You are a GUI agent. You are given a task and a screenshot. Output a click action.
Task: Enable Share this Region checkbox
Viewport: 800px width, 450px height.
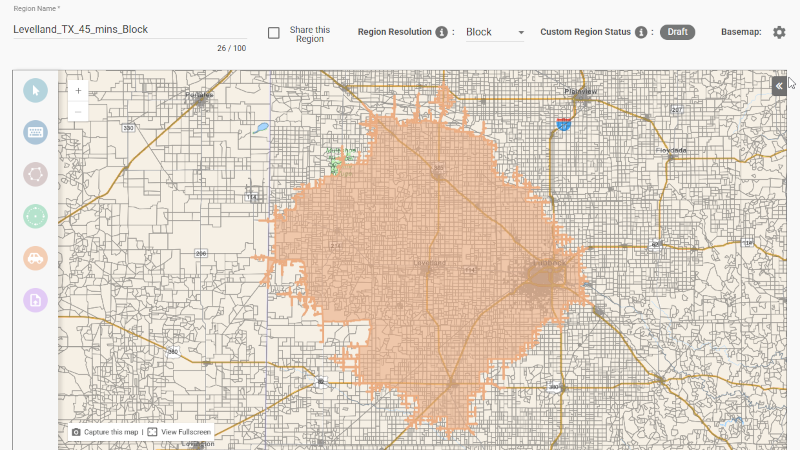point(274,33)
